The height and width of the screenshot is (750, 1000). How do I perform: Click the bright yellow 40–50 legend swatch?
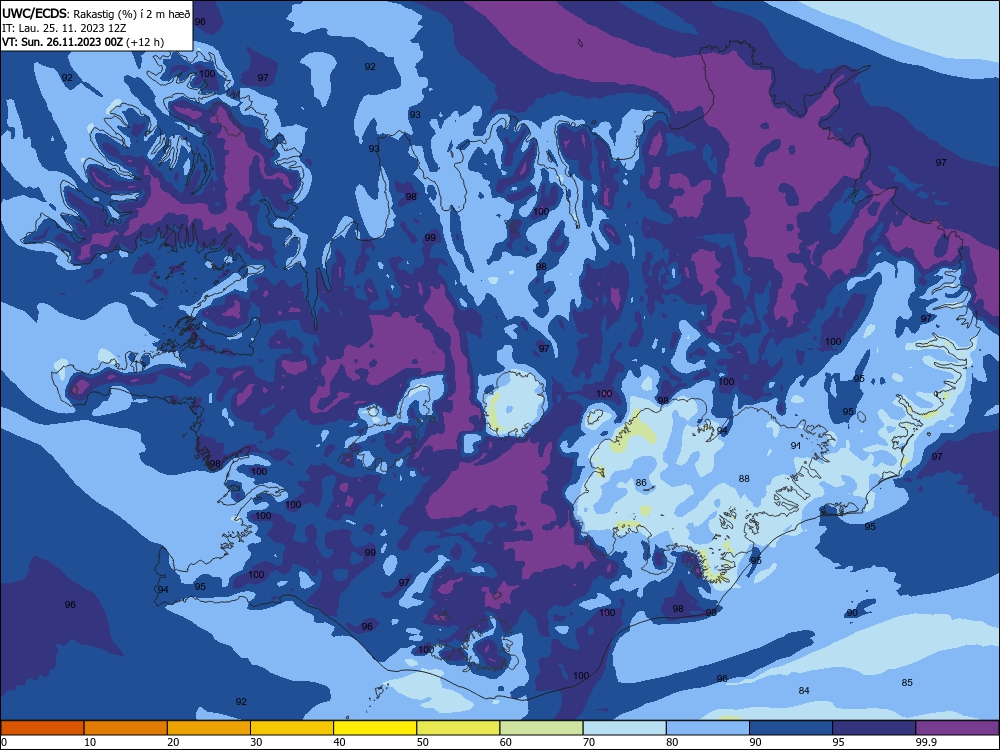tap(375, 728)
